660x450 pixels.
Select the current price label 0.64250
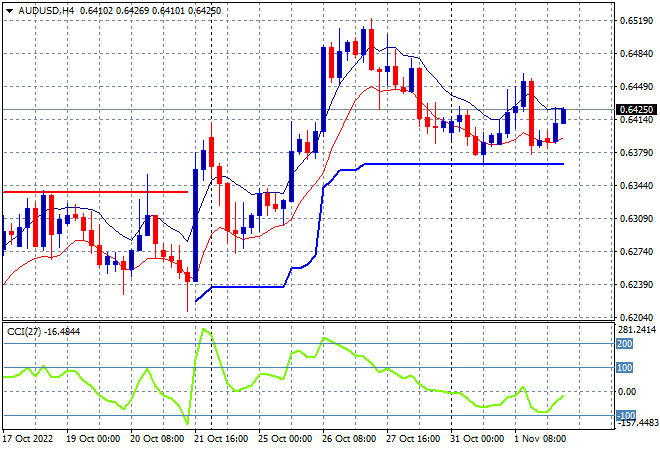point(636,109)
